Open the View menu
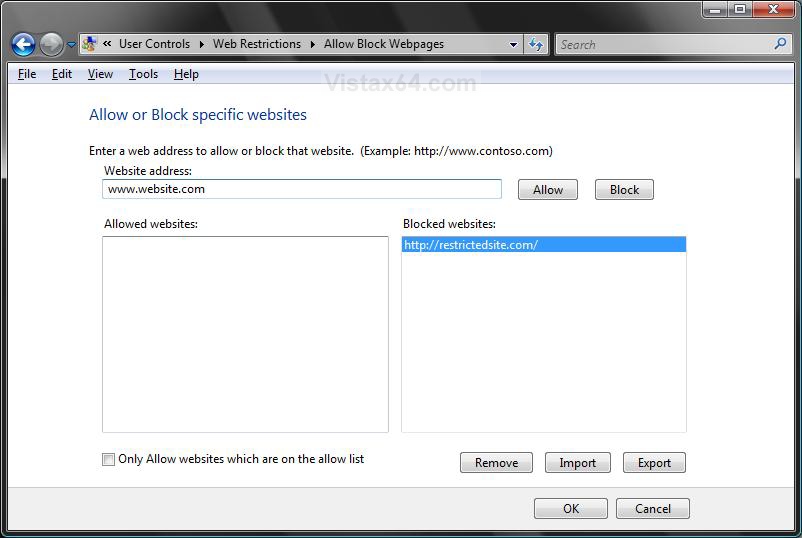Image resolution: width=802 pixels, height=538 pixels. click(100, 74)
